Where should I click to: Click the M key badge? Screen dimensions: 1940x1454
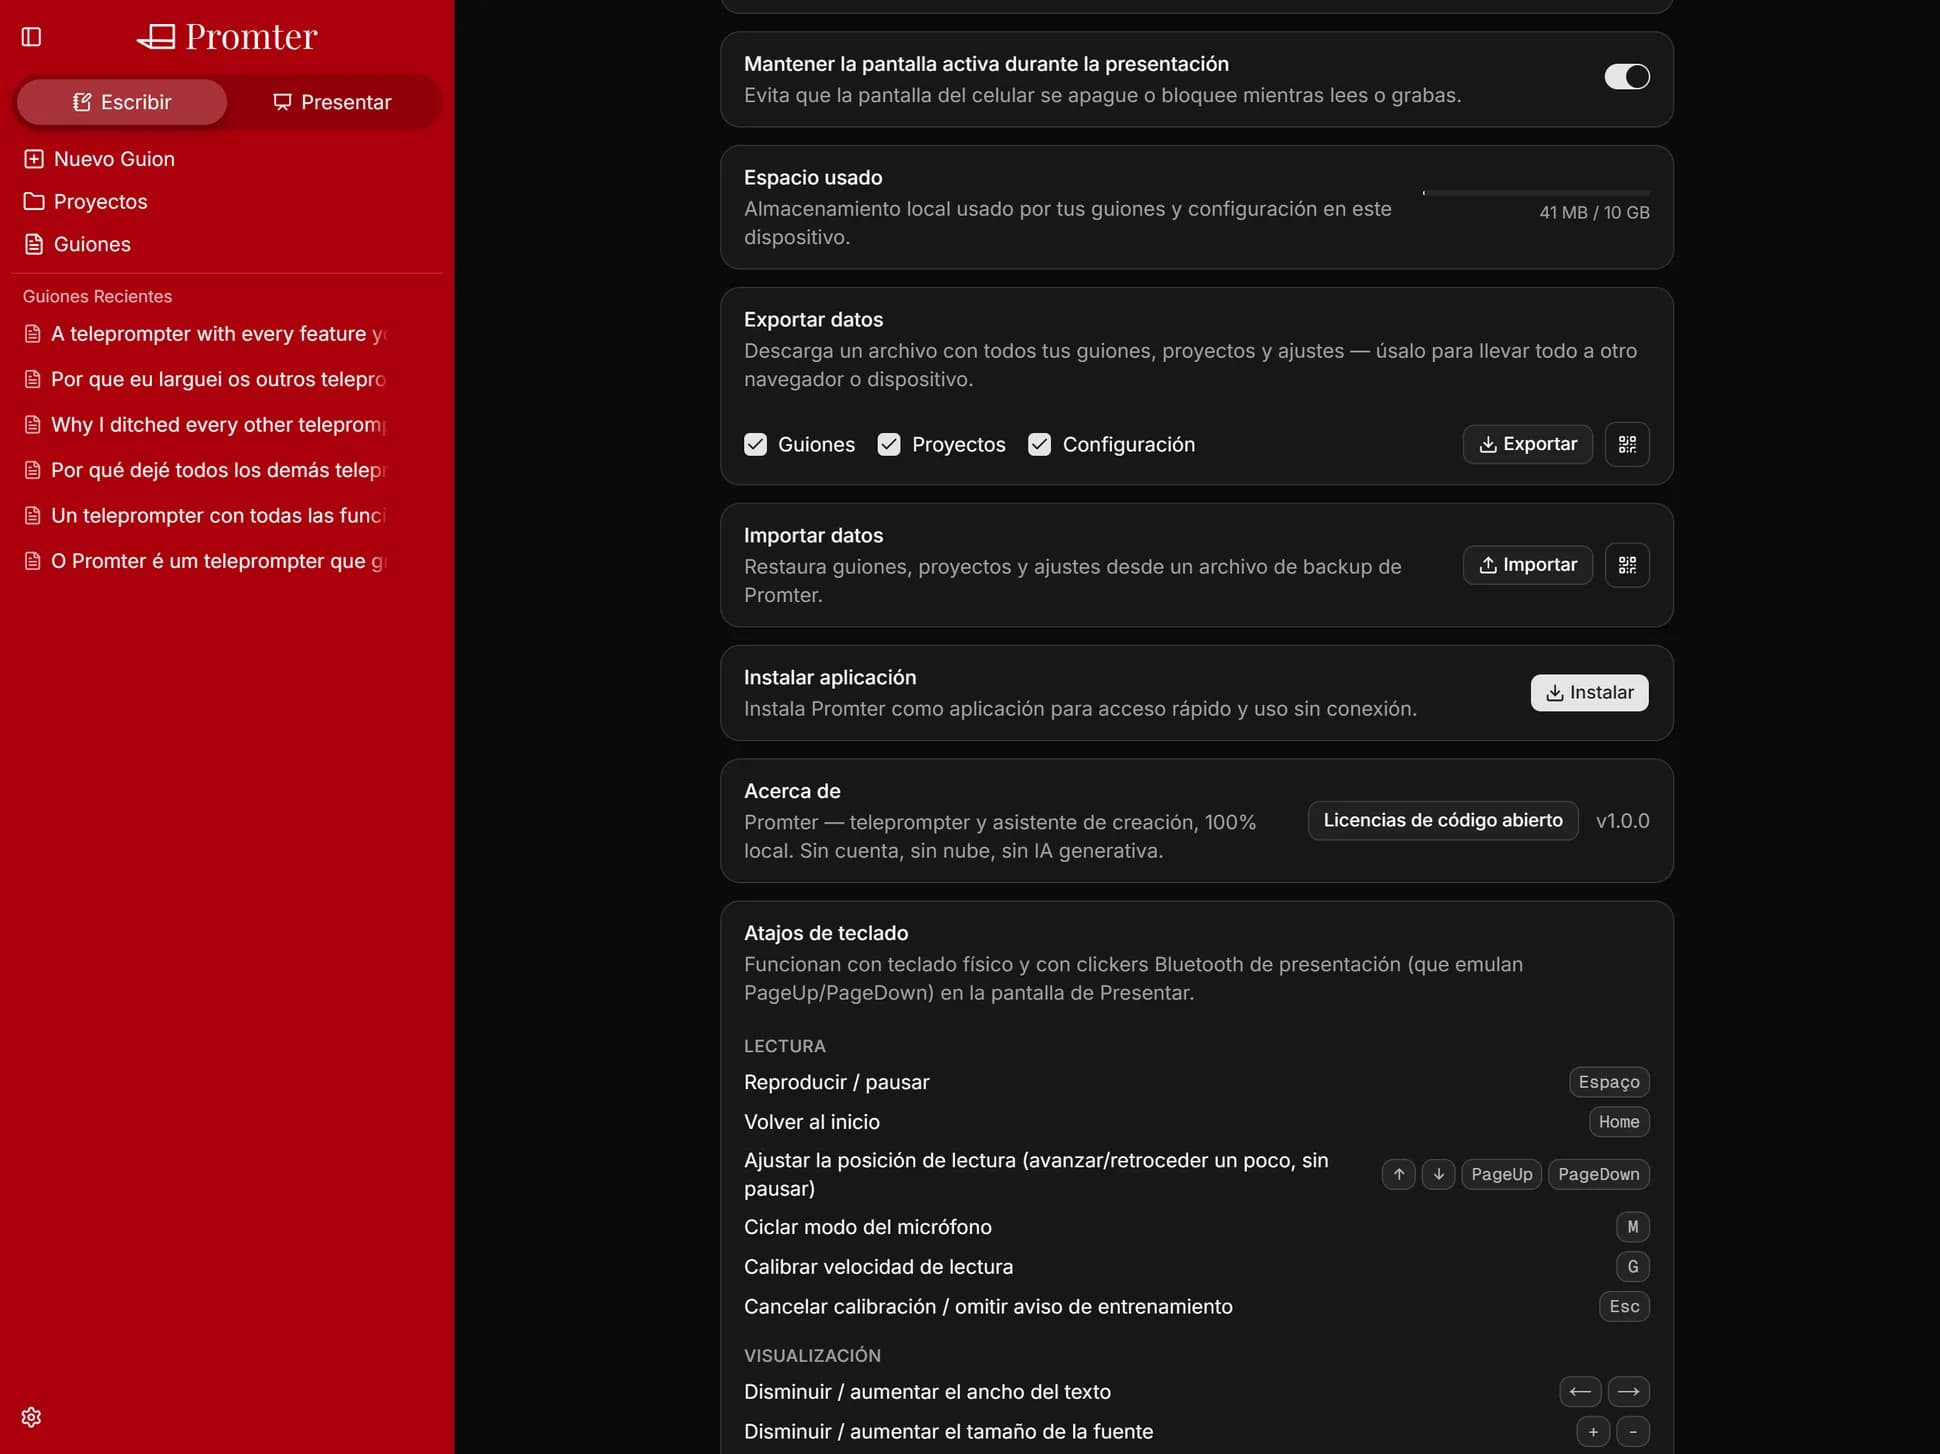(x=1632, y=1227)
